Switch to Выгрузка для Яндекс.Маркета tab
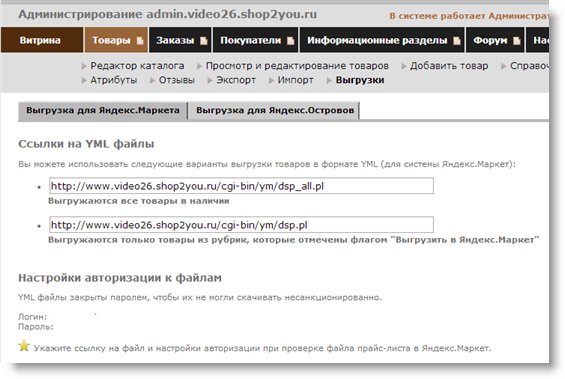 point(103,110)
